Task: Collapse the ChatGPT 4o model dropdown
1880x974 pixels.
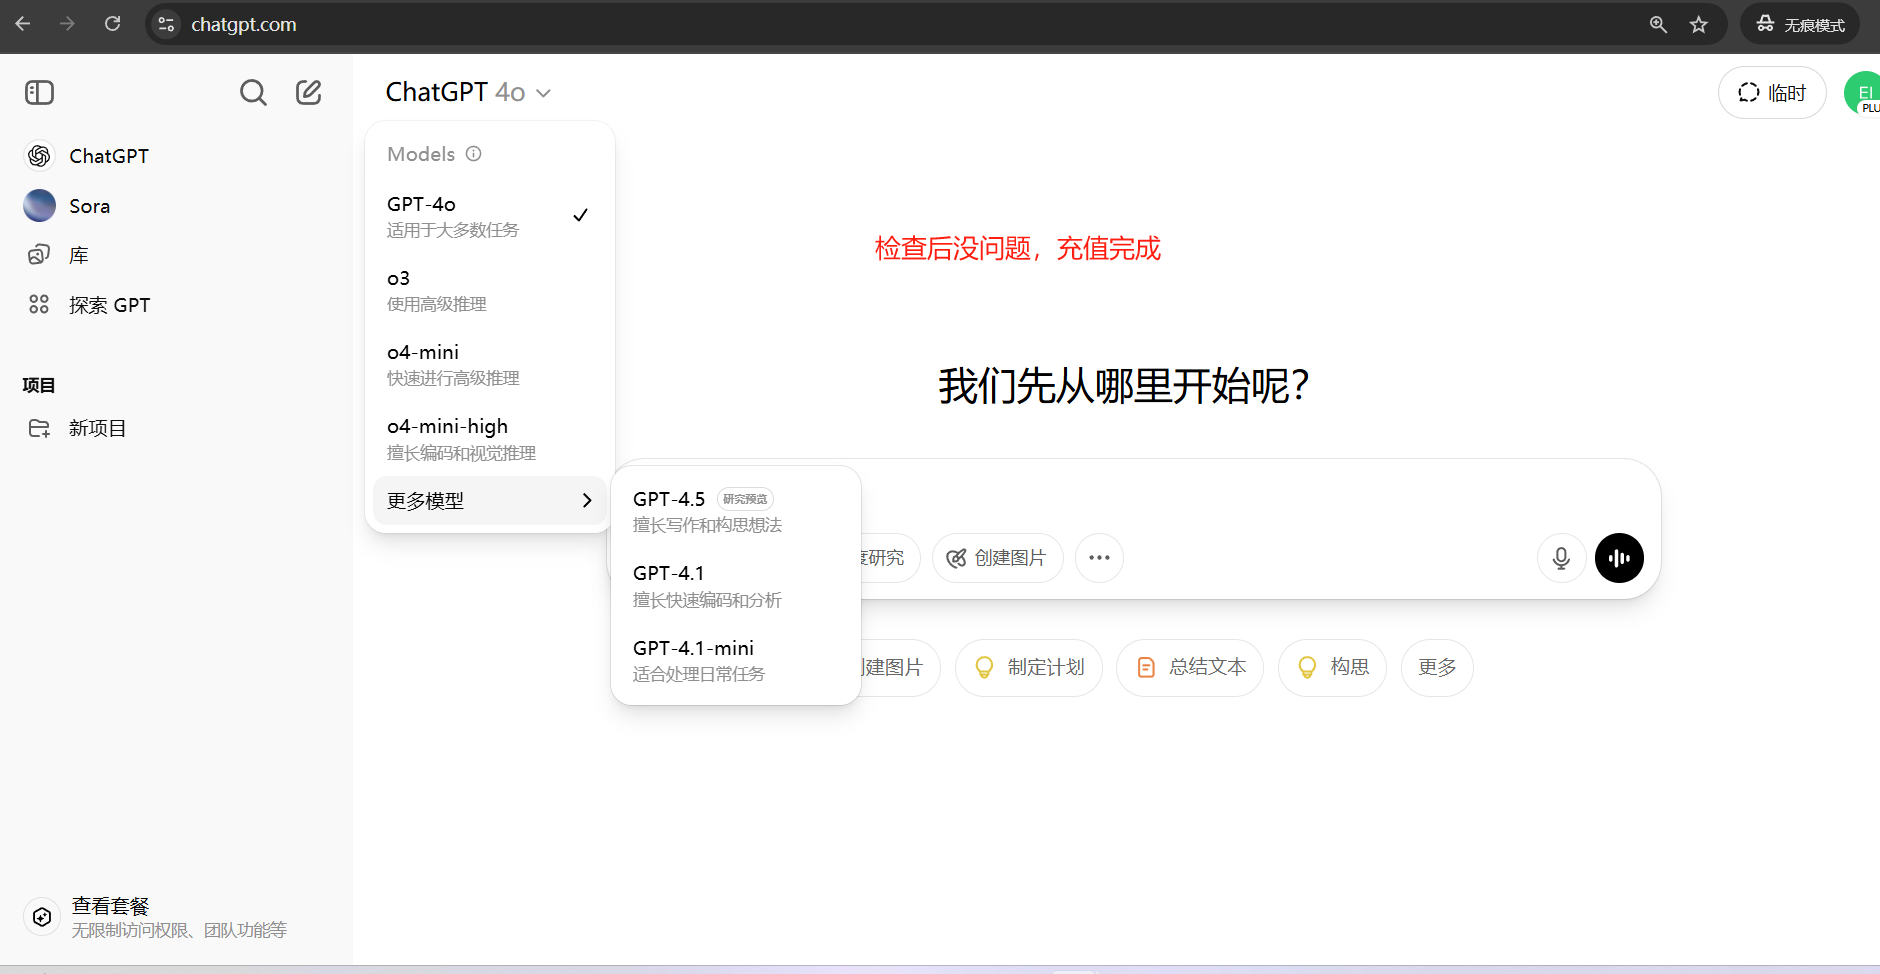Action: tap(468, 92)
